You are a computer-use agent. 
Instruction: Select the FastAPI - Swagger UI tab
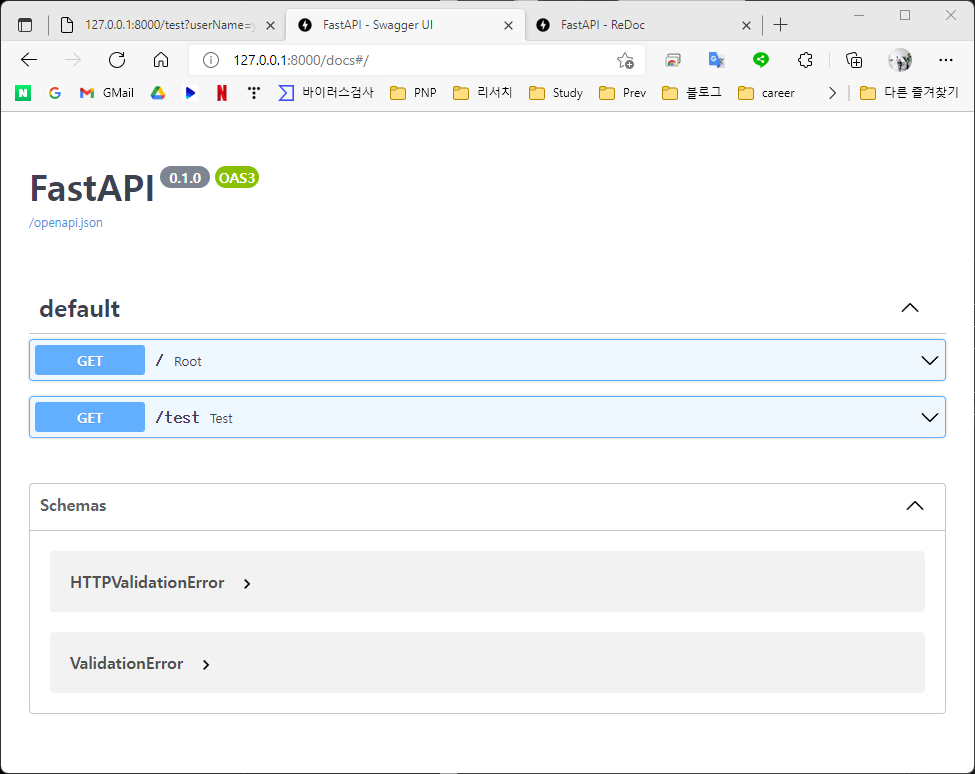[x=405, y=25]
